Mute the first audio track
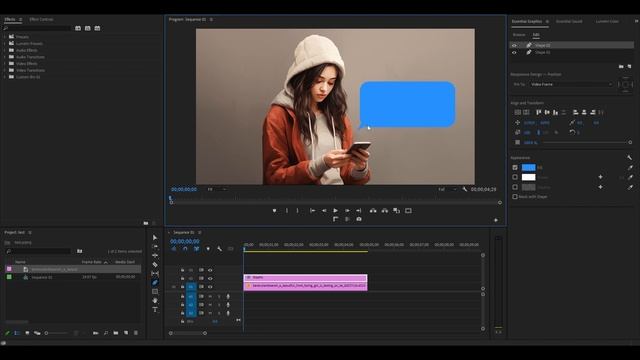The width and height of the screenshot is (640, 360). point(210,296)
